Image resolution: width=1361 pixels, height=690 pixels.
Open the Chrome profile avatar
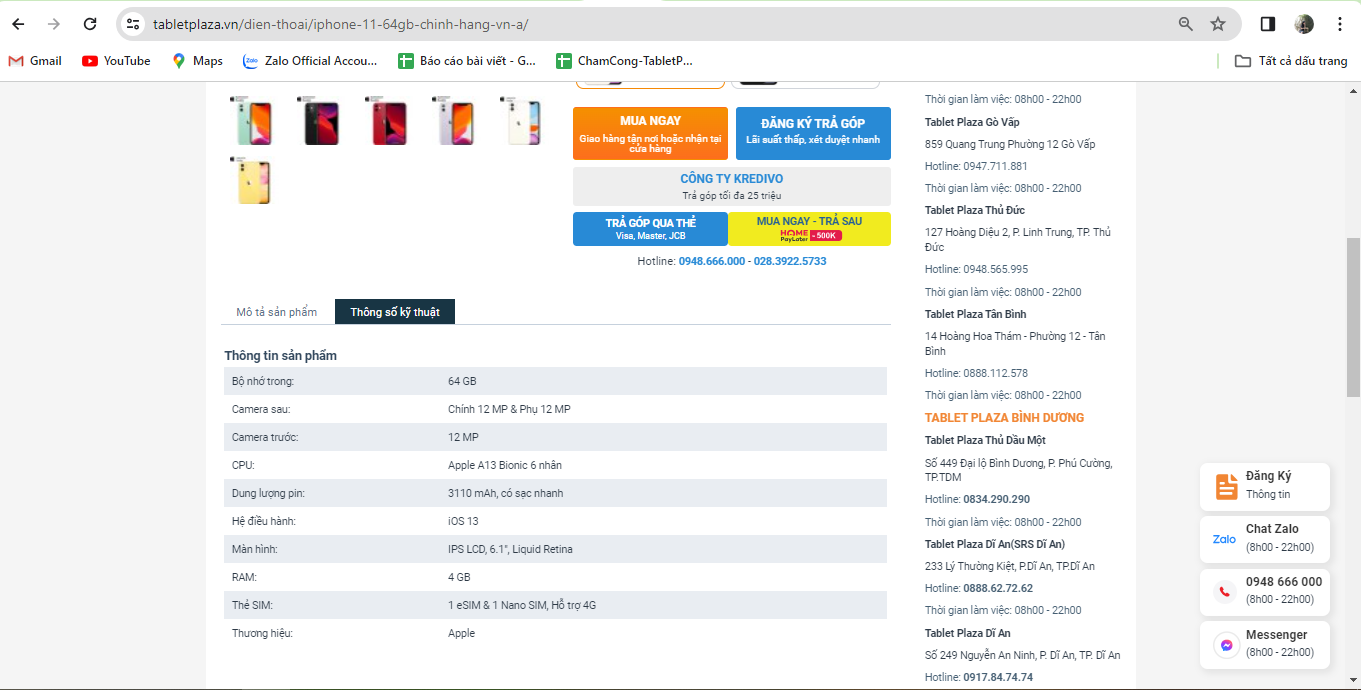(x=1304, y=24)
